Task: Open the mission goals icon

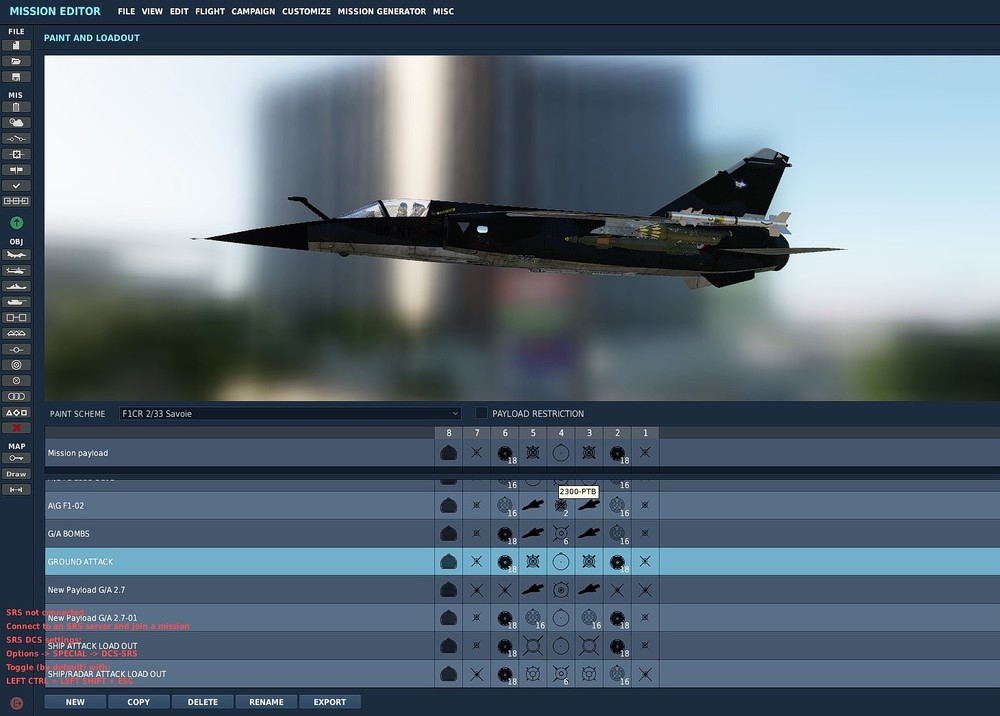Action: [17, 154]
